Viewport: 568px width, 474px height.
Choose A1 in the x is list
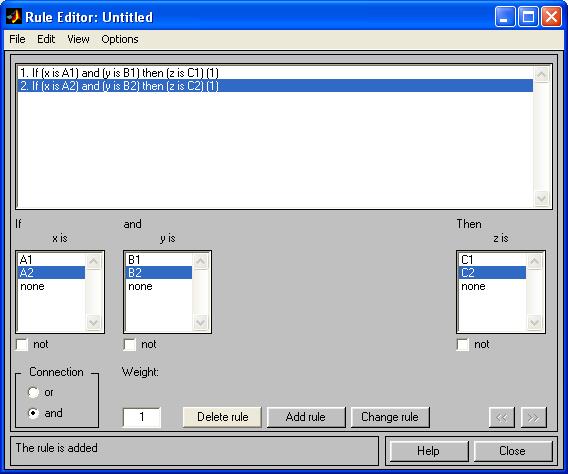(51, 260)
